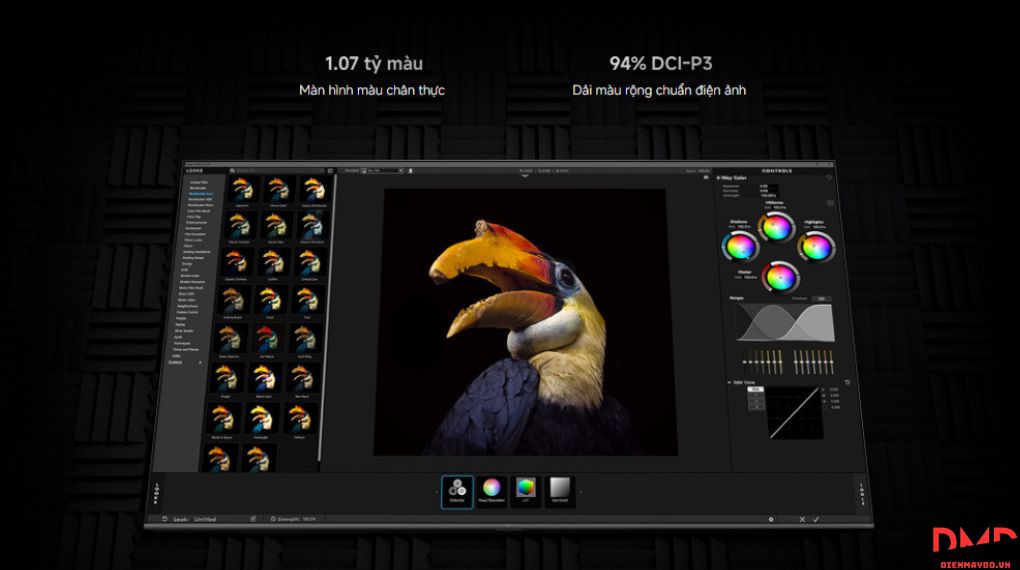This screenshot has width=1020, height=570.
Task: Click the Looks search field
Action: 276,170
